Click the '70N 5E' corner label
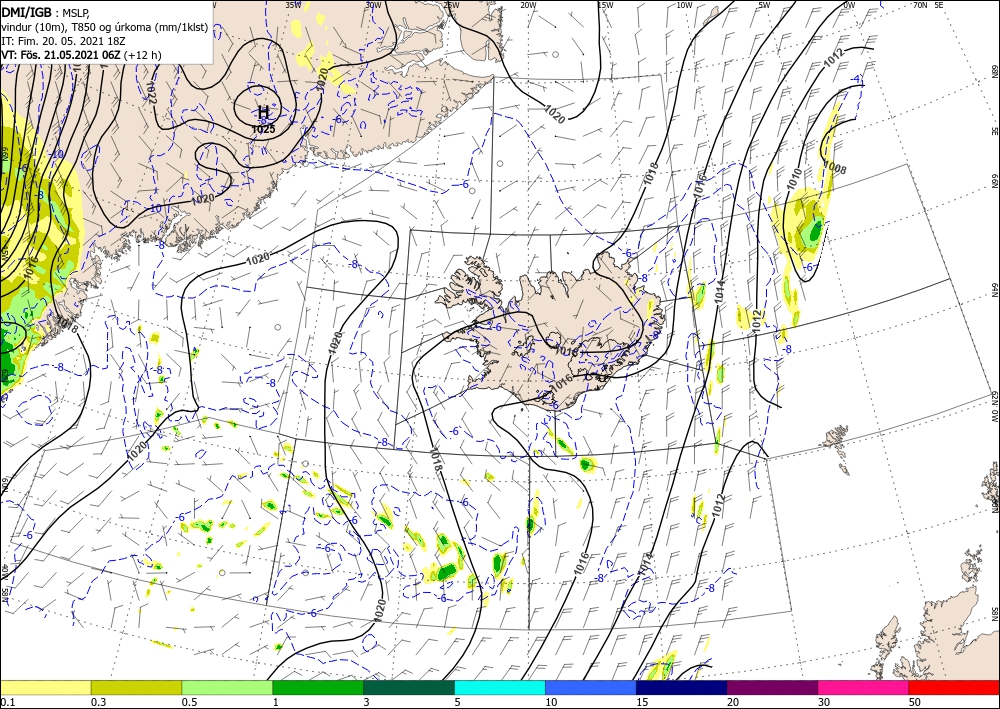1000x709 pixels. tap(928, 5)
